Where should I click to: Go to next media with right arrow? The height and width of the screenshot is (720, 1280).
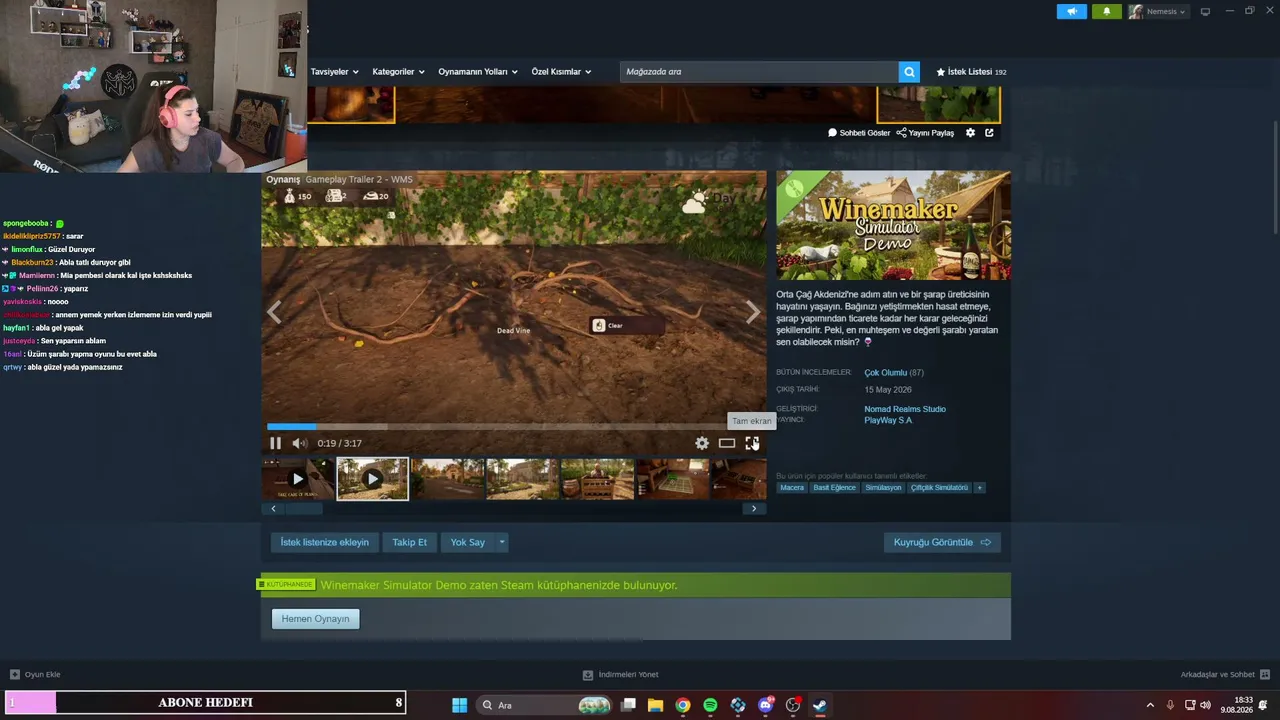(x=753, y=312)
